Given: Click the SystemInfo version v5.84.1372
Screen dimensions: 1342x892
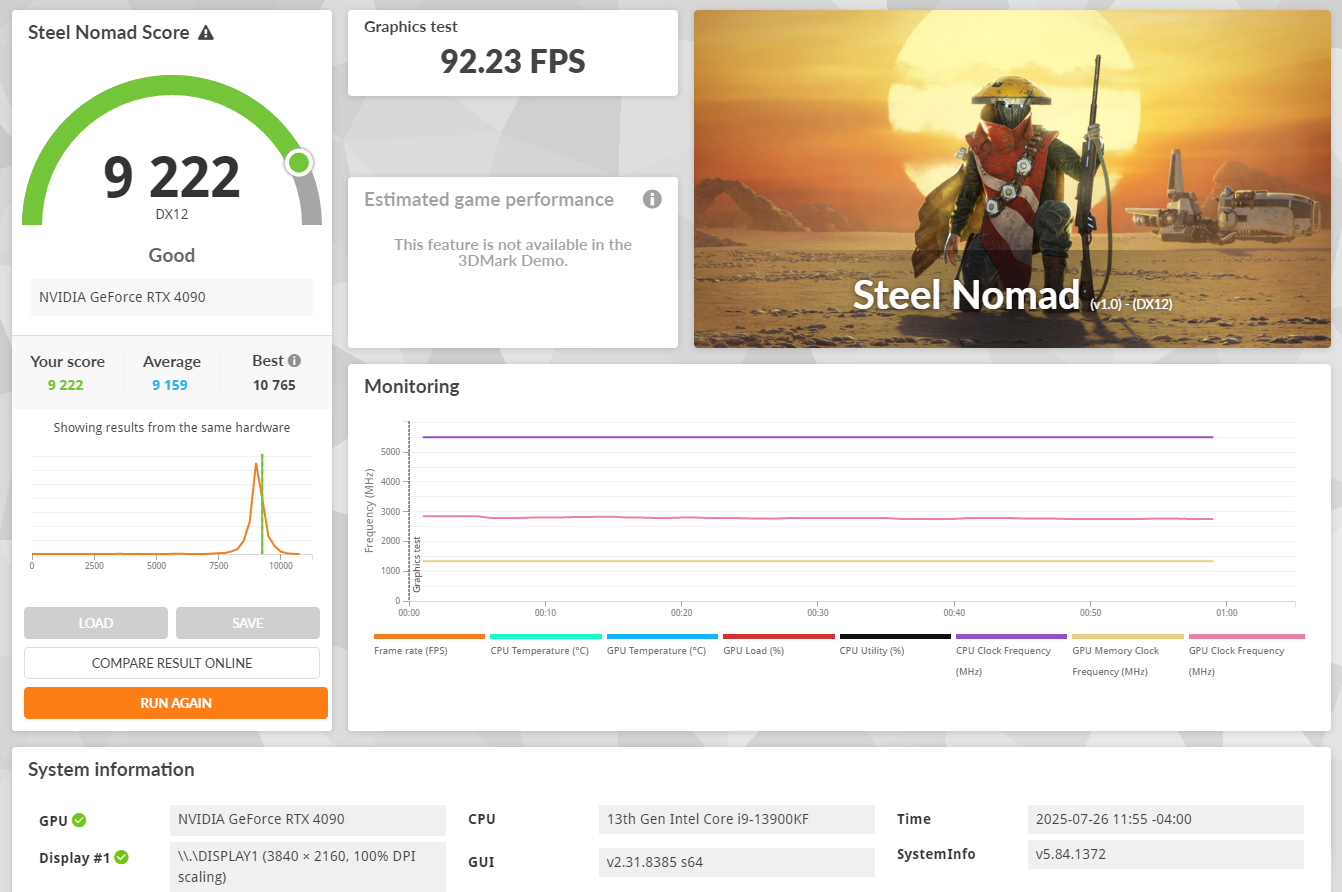Looking at the screenshot, I should tap(1166, 854).
